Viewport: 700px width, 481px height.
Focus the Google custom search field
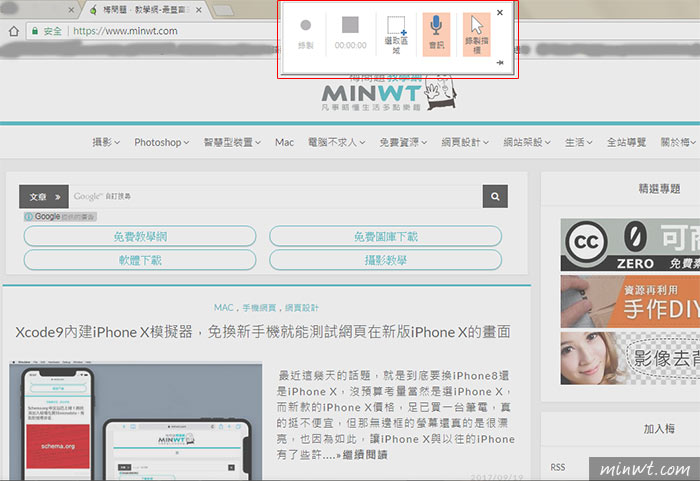[x=275, y=197]
